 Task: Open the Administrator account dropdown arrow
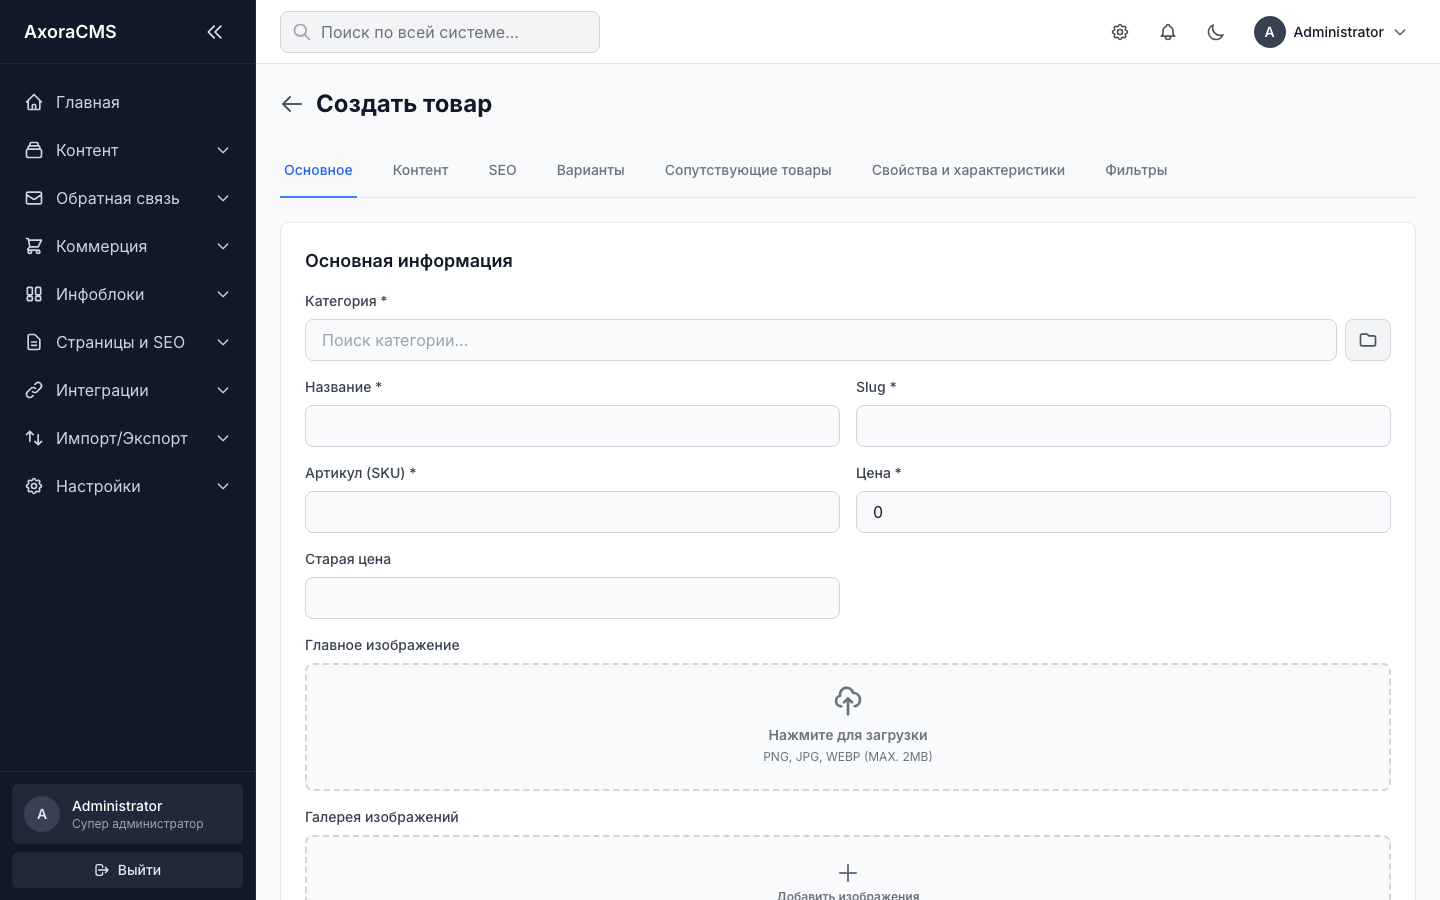1400,32
